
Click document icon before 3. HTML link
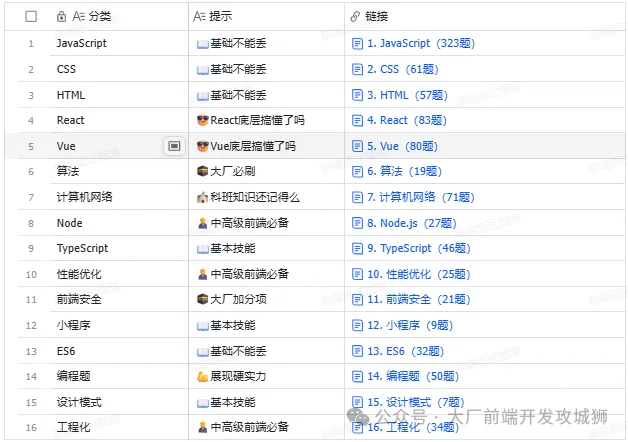click(x=357, y=95)
